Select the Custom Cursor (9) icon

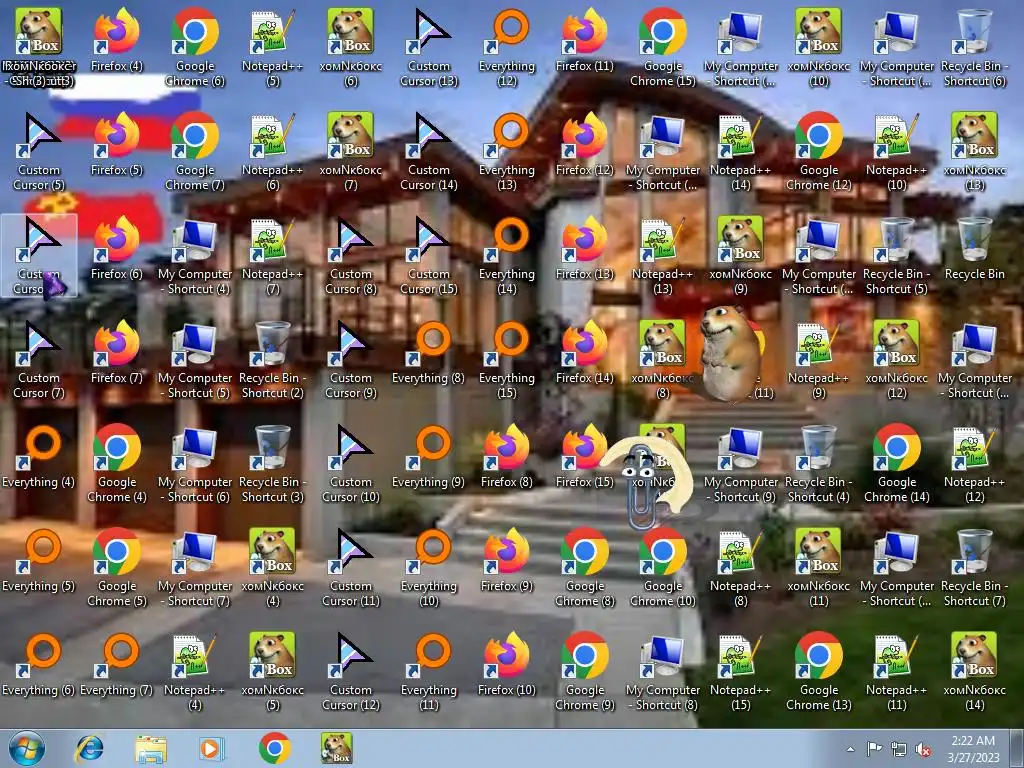(351, 359)
